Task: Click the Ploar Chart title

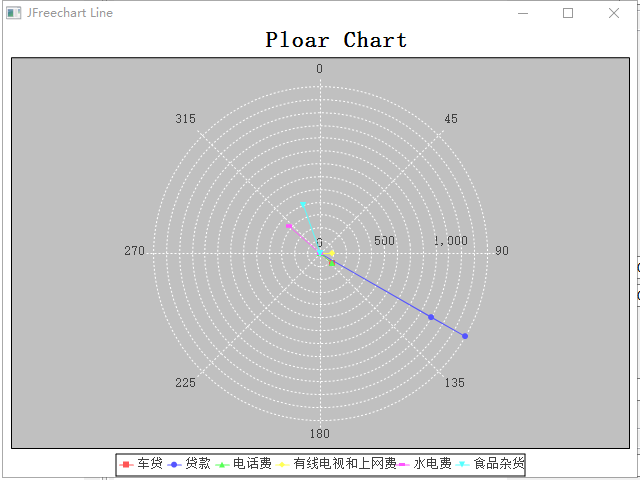Action: [336, 40]
